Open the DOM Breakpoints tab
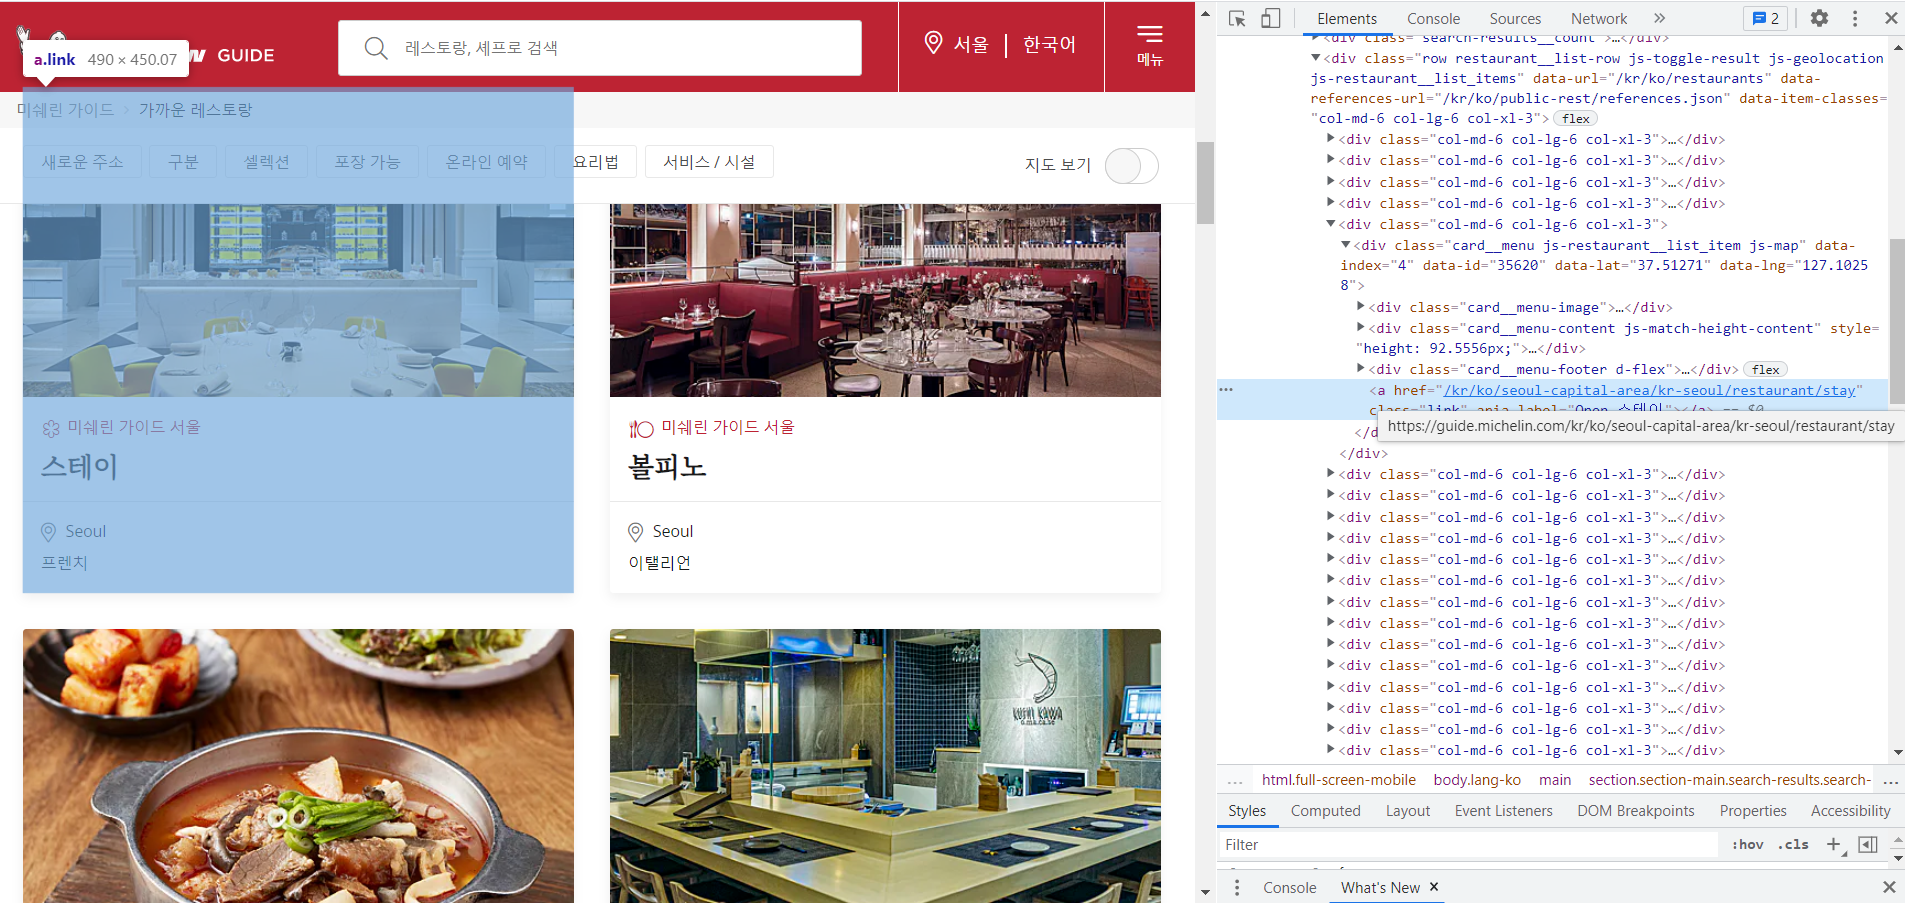 click(x=1635, y=811)
